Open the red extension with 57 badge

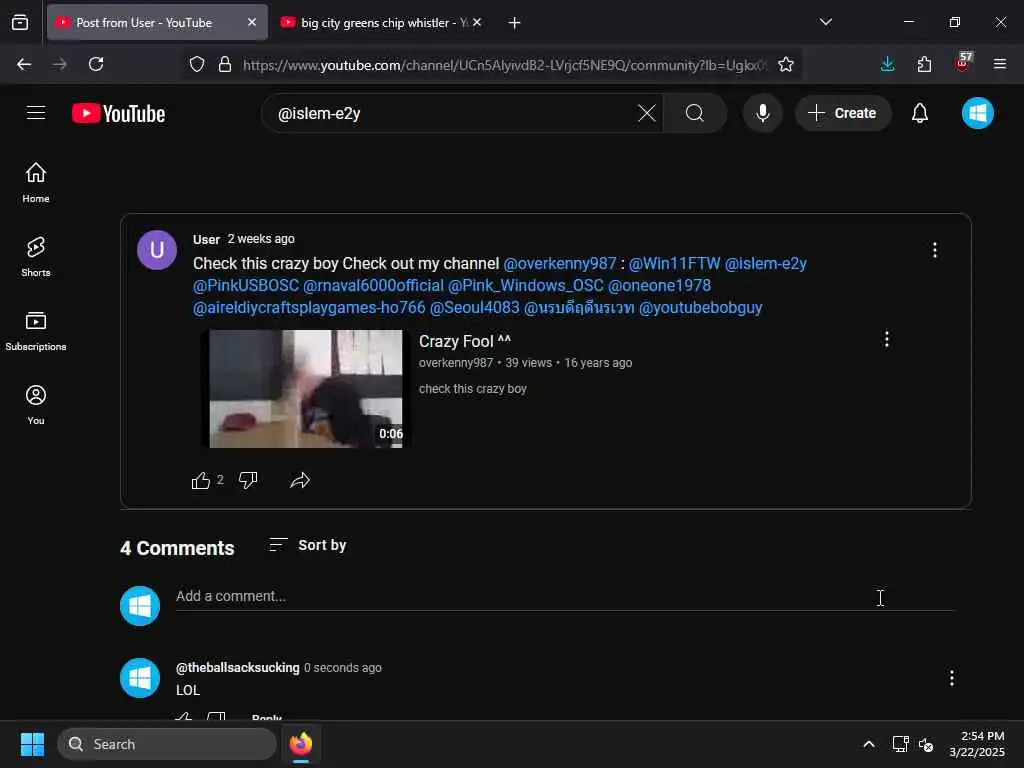pos(963,63)
